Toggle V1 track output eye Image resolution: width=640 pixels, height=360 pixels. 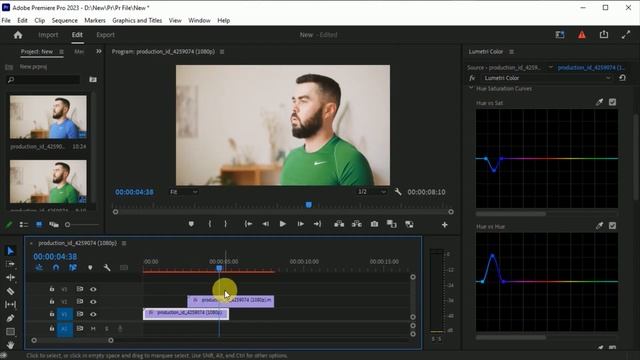(x=93, y=314)
